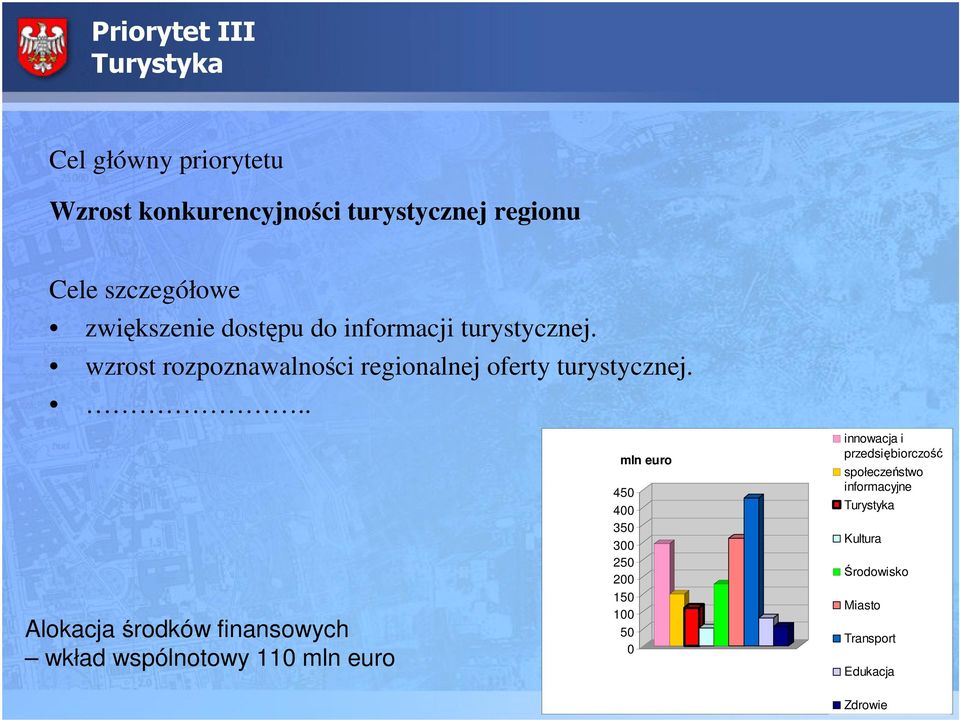960x720 pixels.
Task: Click 'Alokacja środków finansowych' text
Action: [187, 629]
